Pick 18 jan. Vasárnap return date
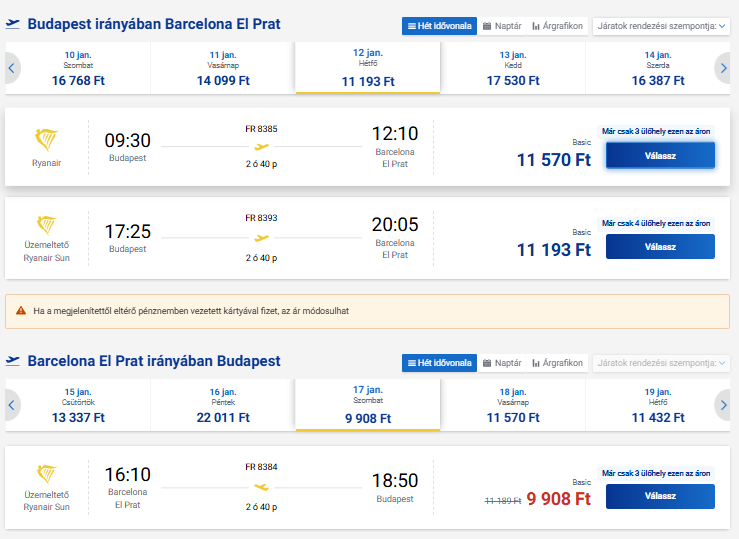This screenshot has width=739, height=539. (512, 405)
